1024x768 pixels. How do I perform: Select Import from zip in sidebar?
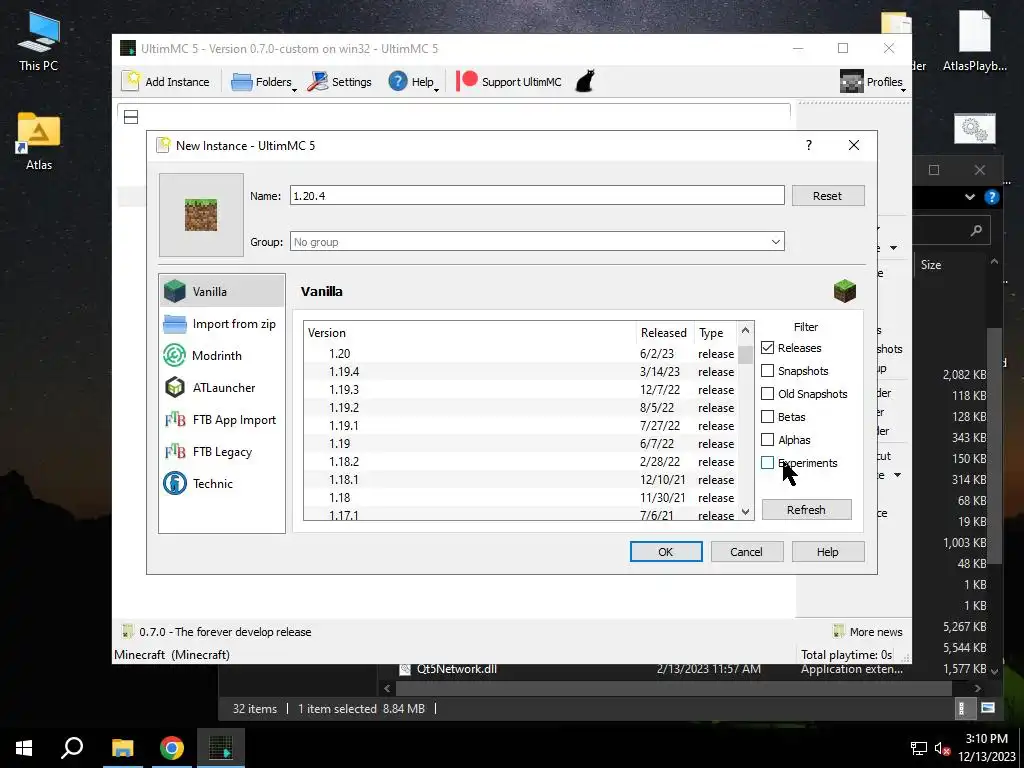click(x=221, y=323)
